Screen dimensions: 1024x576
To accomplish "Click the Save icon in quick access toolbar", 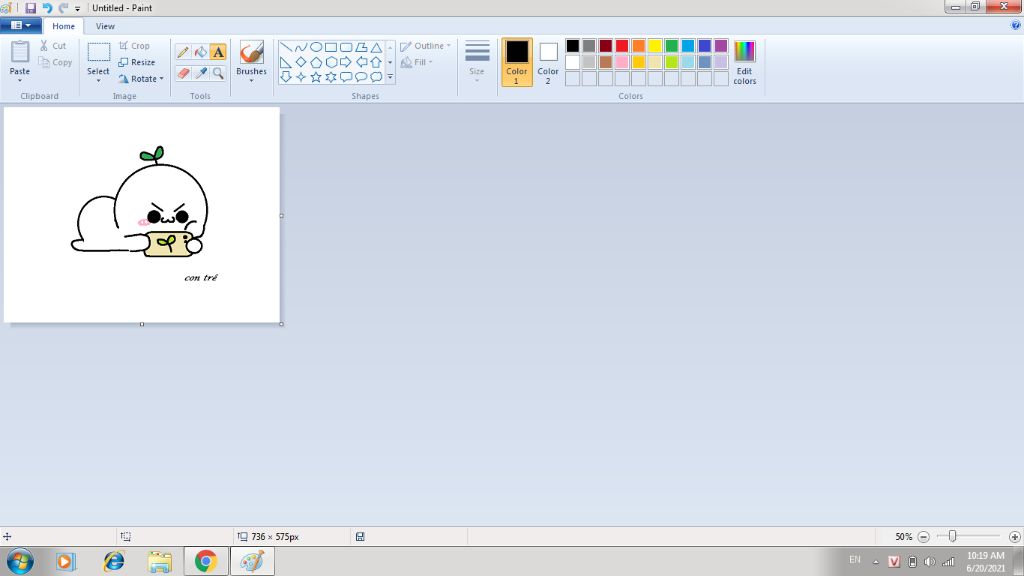I will point(31,8).
